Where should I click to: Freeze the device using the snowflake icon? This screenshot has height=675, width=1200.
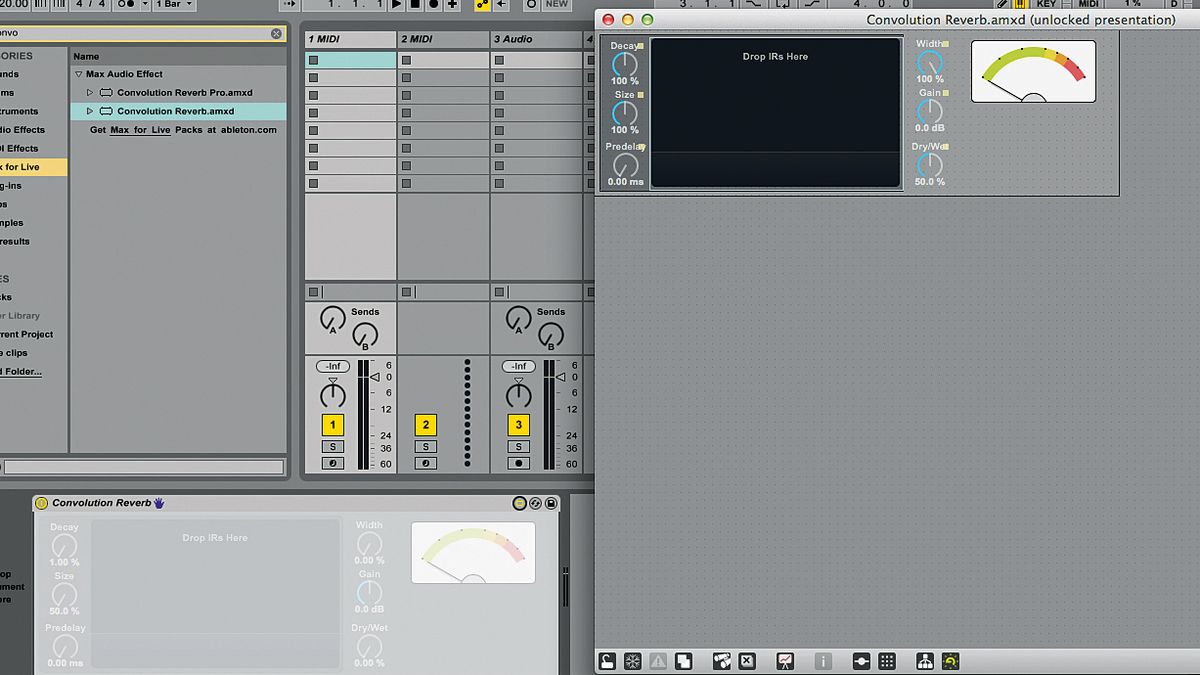point(632,661)
